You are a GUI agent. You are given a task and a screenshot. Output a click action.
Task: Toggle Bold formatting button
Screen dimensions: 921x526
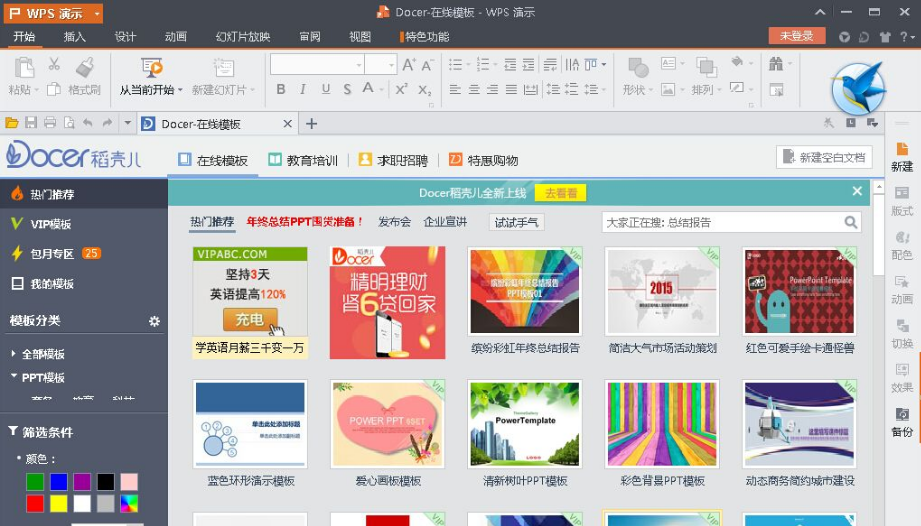[x=281, y=89]
